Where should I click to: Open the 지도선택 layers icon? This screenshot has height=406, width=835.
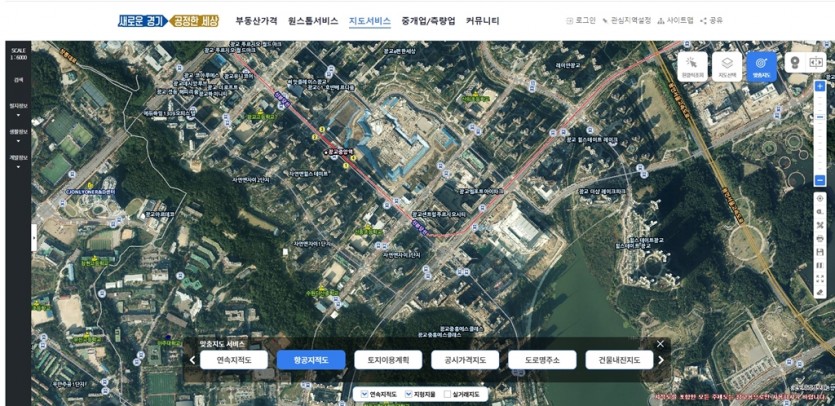727,65
